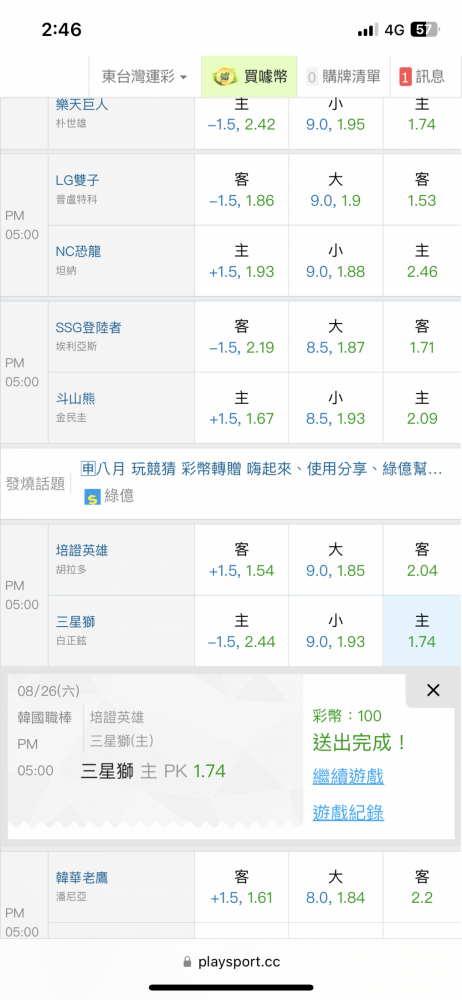Select LG雙子 大 9.0 over option

[x=336, y=190]
